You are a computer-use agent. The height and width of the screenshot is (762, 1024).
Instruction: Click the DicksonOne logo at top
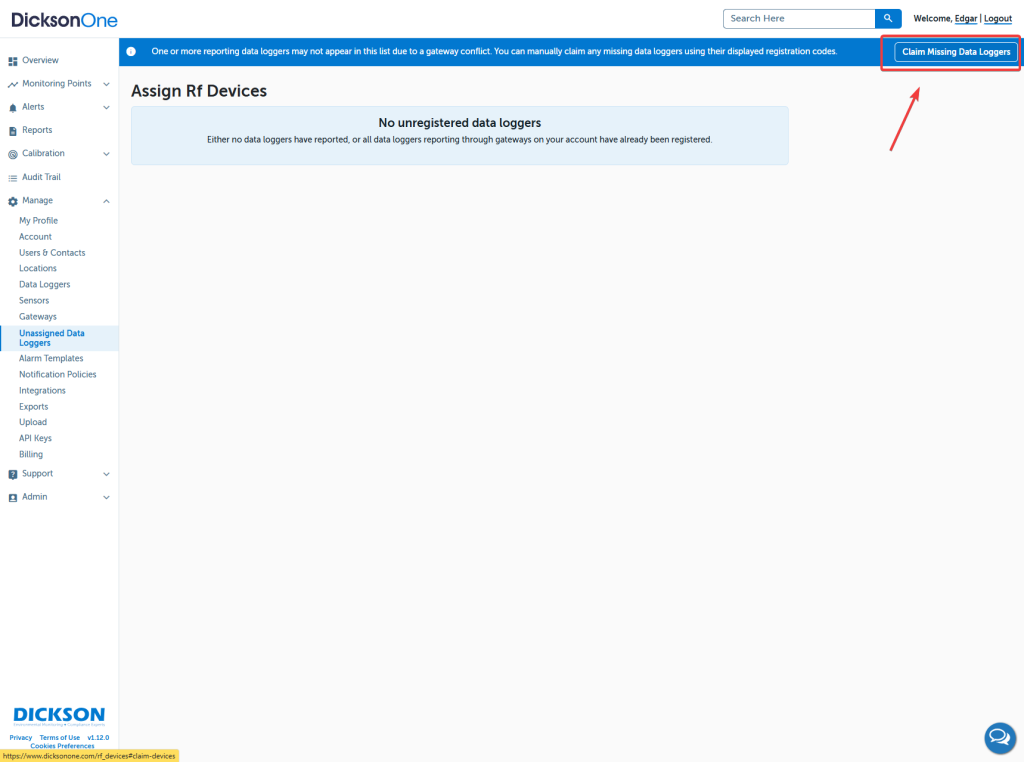click(x=64, y=20)
